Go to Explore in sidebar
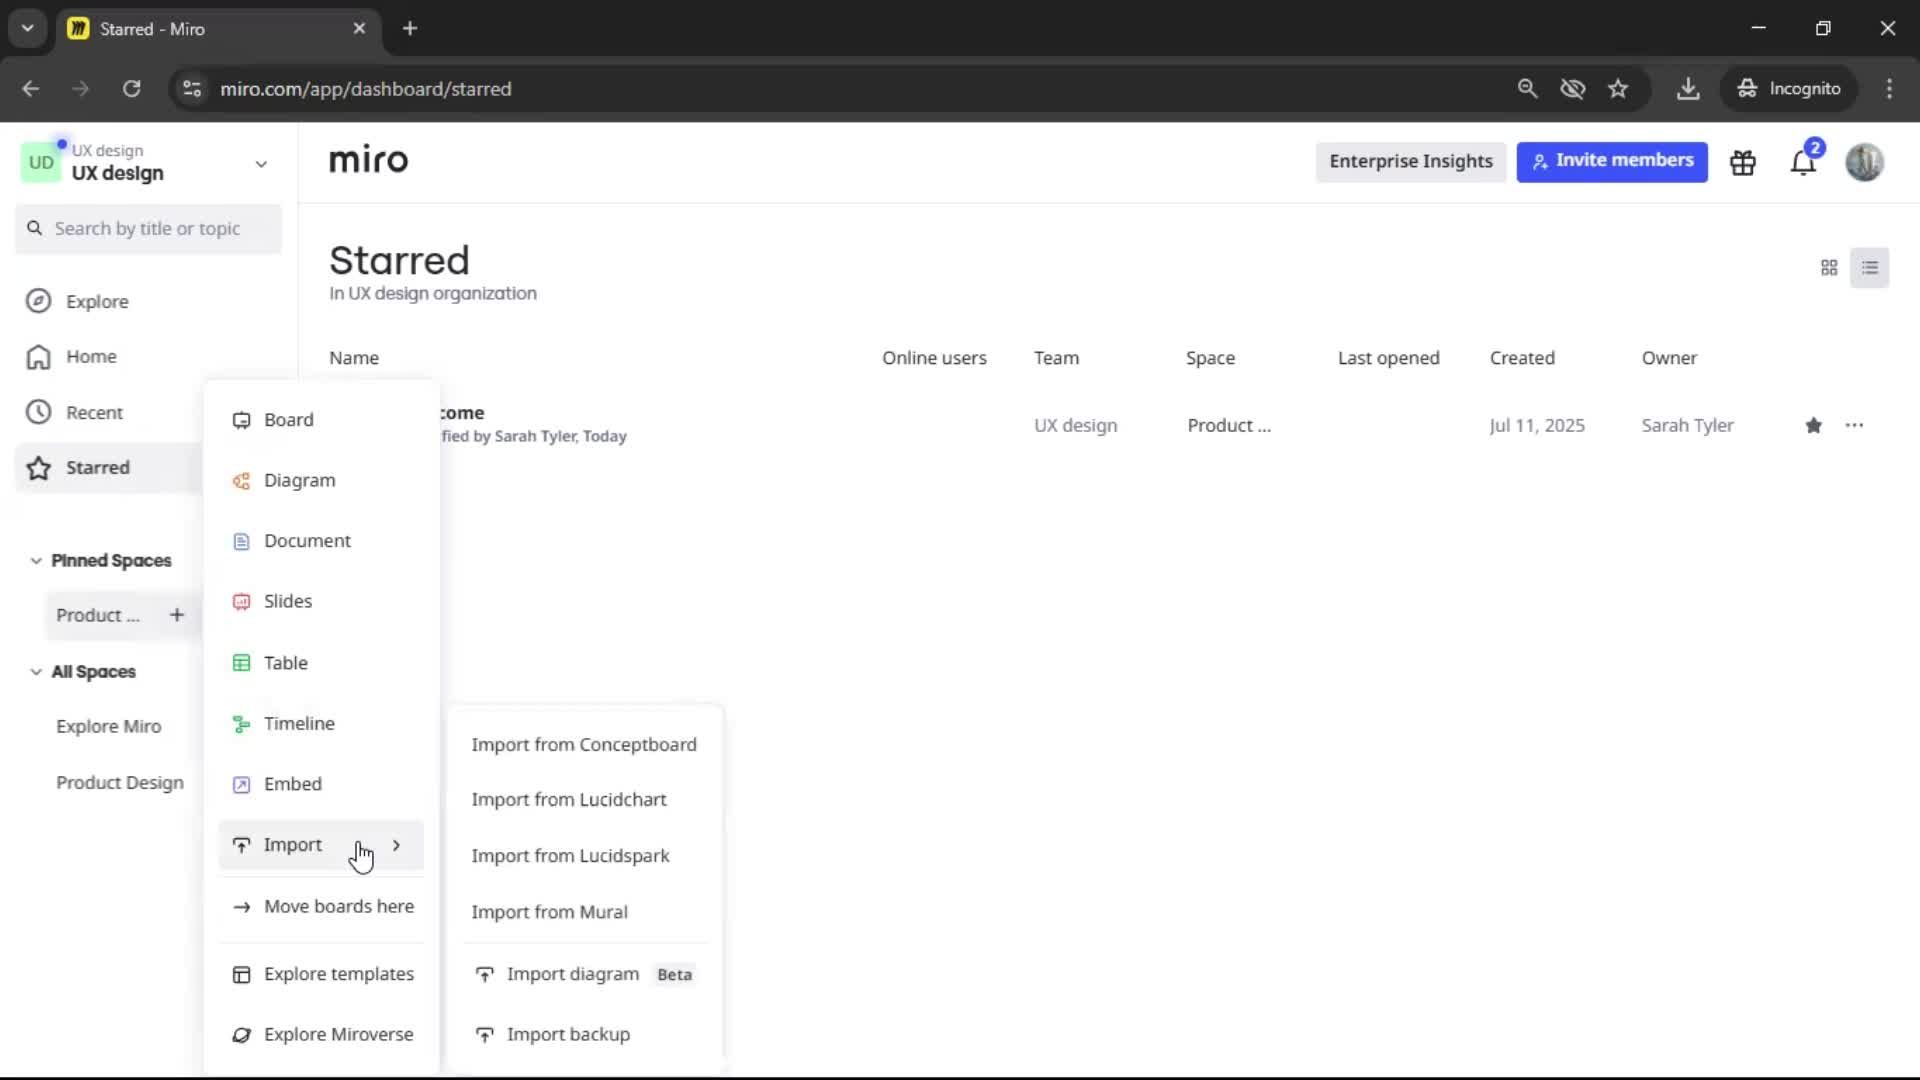1920x1080 pixels. [97, 302]
